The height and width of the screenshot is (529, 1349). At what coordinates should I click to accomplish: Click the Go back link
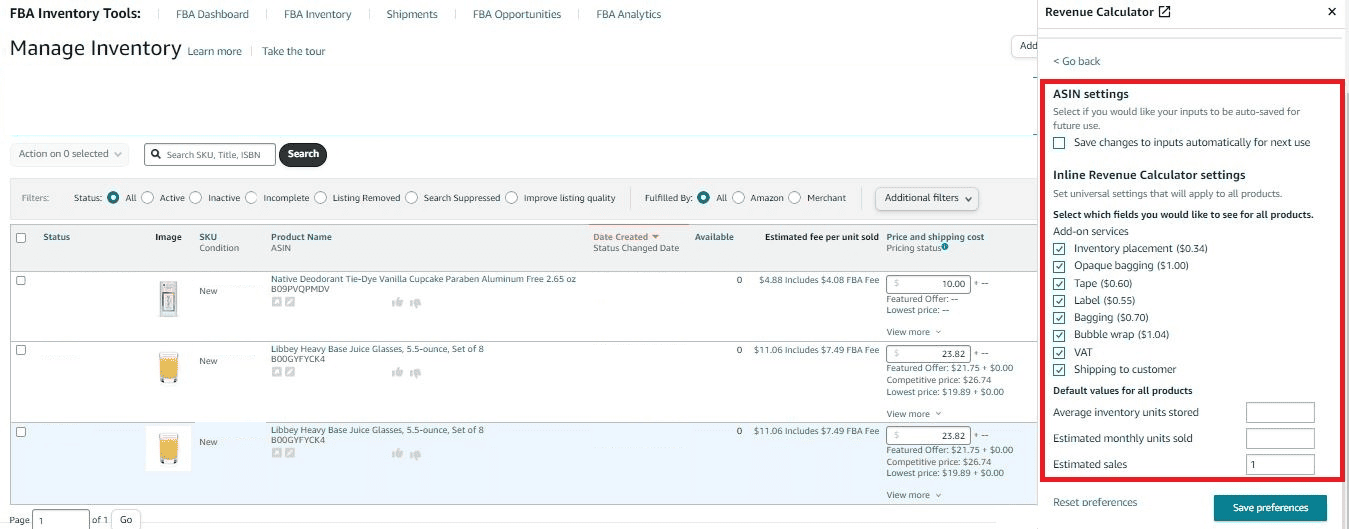(x=1077, y=62)
